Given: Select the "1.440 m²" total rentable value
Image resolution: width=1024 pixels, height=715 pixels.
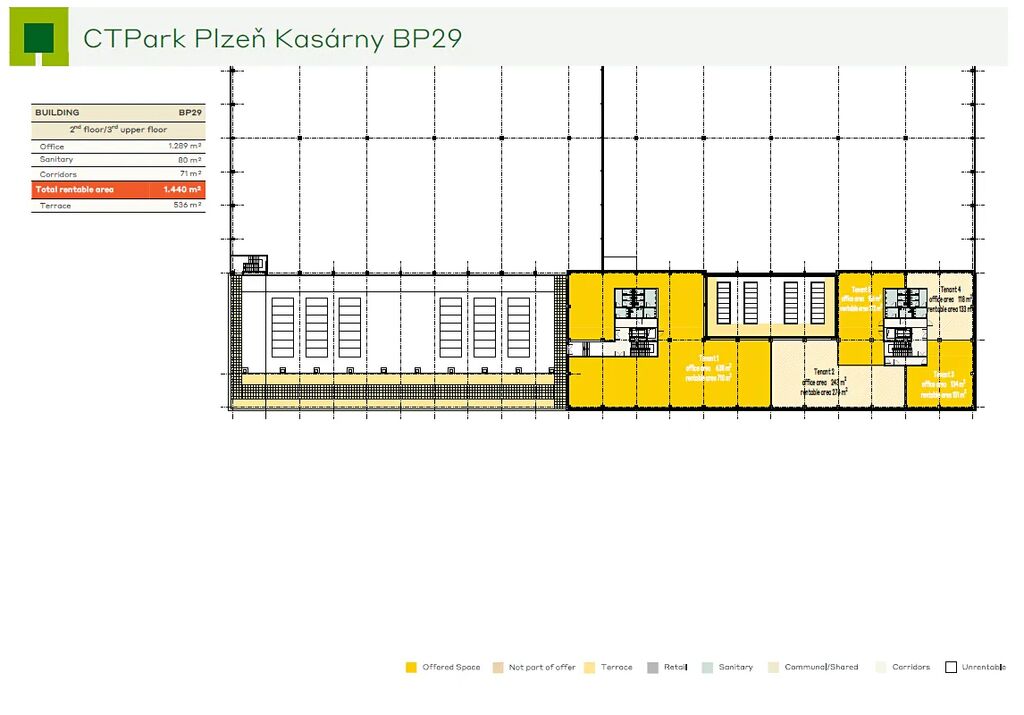Looking at the screenshot, I should point(182,189).
